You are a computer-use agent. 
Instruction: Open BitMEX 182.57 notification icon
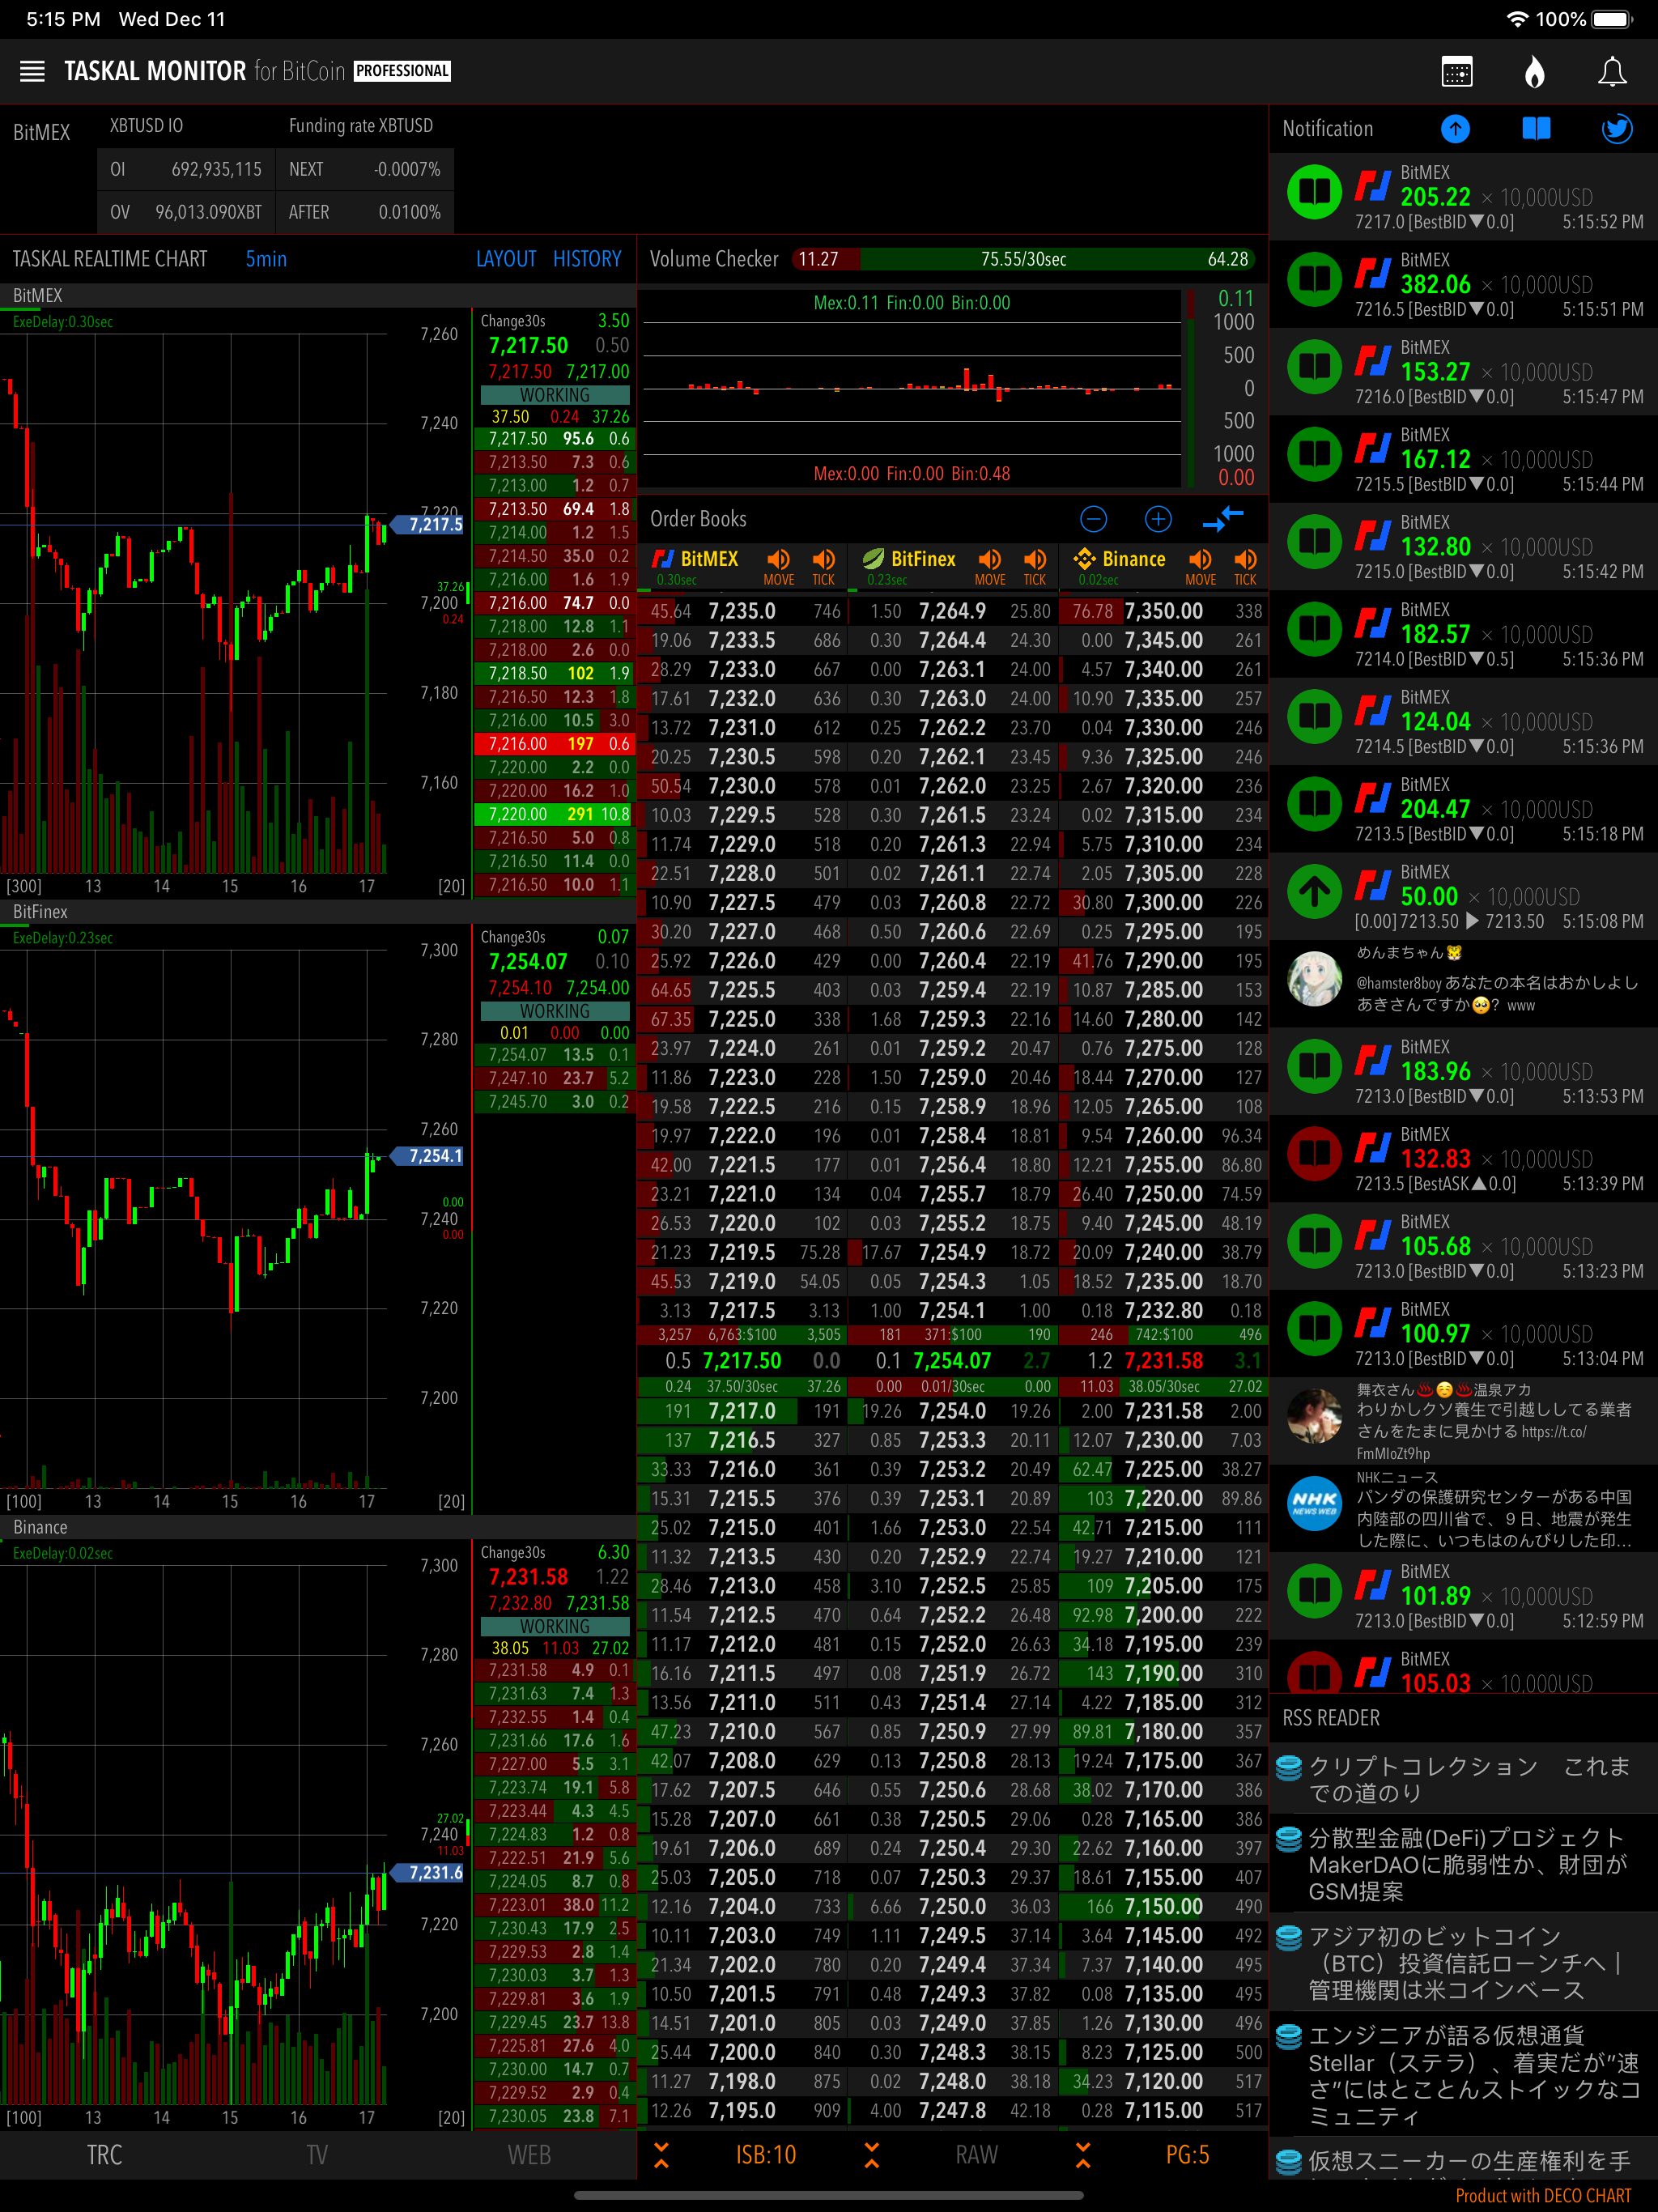coord(1314,630)
